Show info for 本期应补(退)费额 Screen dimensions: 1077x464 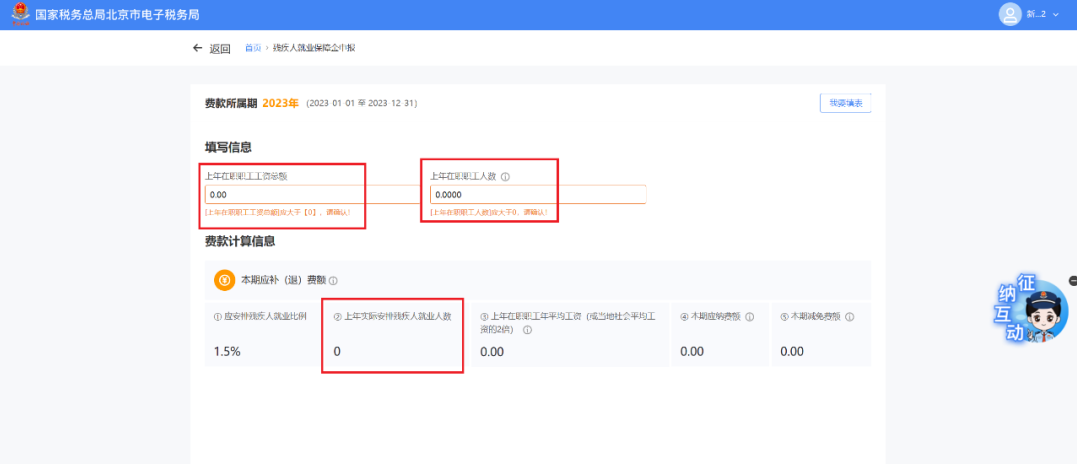[x=333, y=281]
